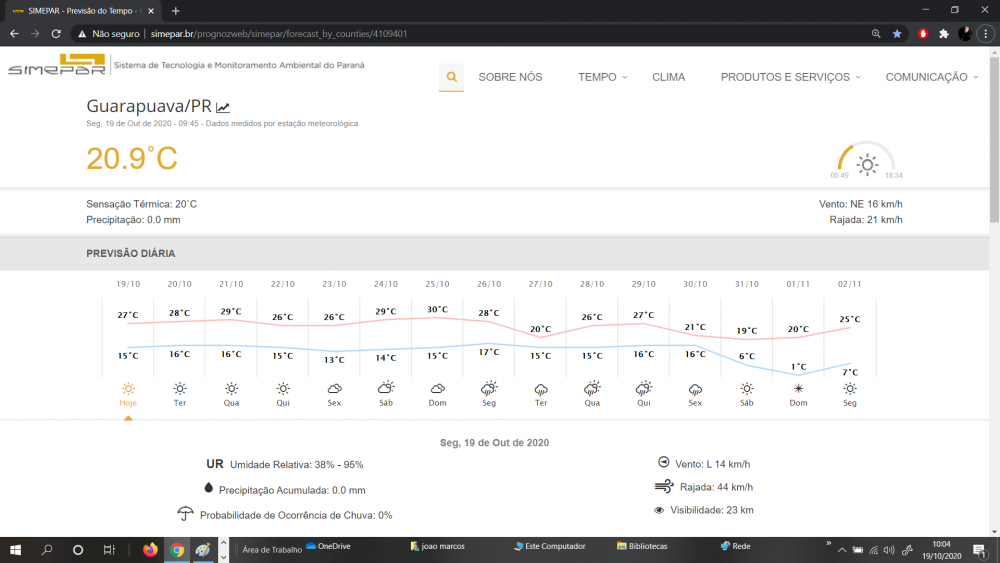Expand the TEMPO dropdown menu
The image size is (1000, 563).
click(x=602, y=77)
